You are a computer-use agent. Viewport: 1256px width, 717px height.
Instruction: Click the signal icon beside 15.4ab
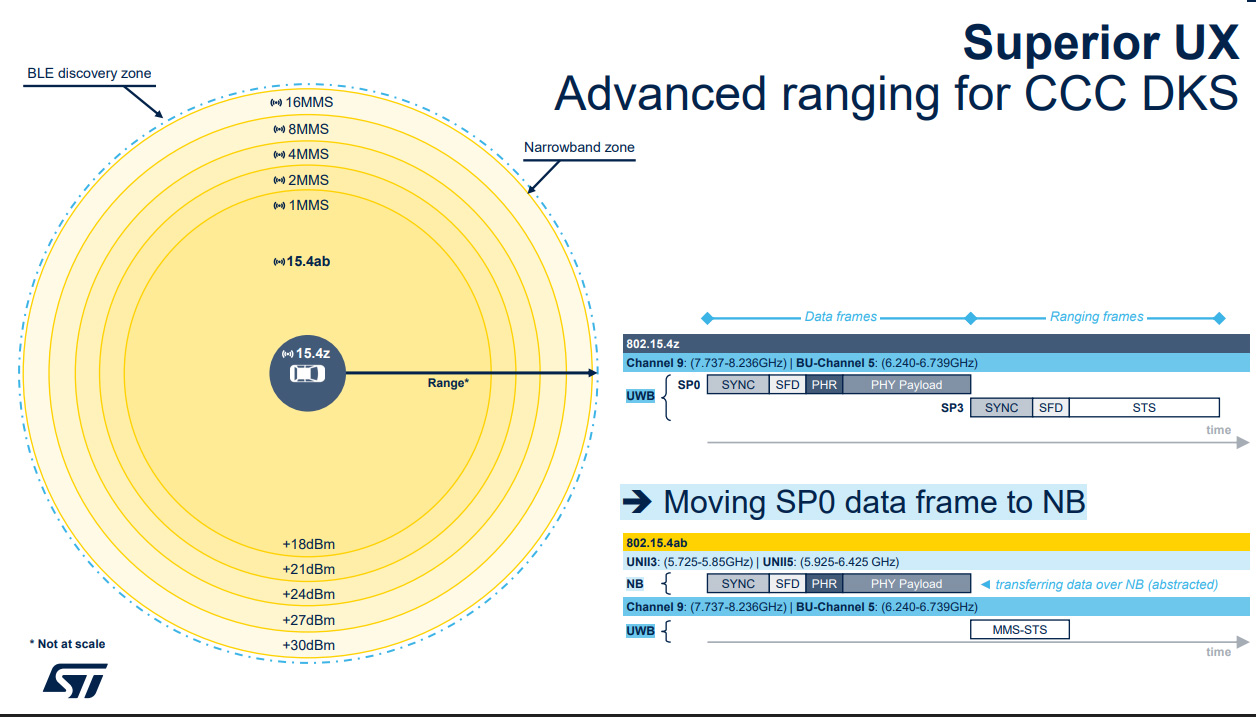(279, 262)
